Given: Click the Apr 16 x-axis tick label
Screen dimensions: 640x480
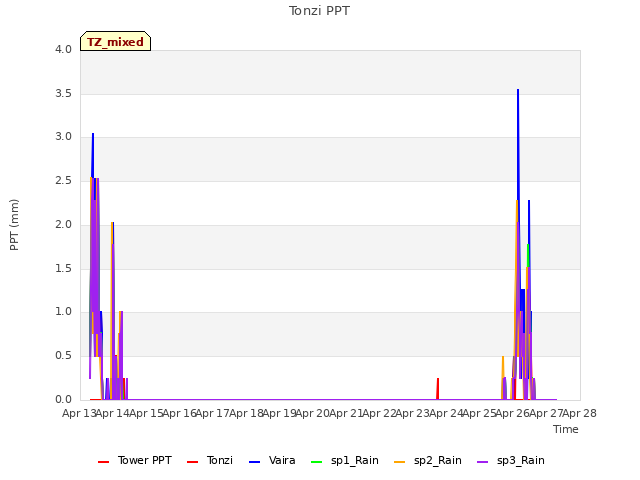Looking at the screenshot, I should pos(180,413).
